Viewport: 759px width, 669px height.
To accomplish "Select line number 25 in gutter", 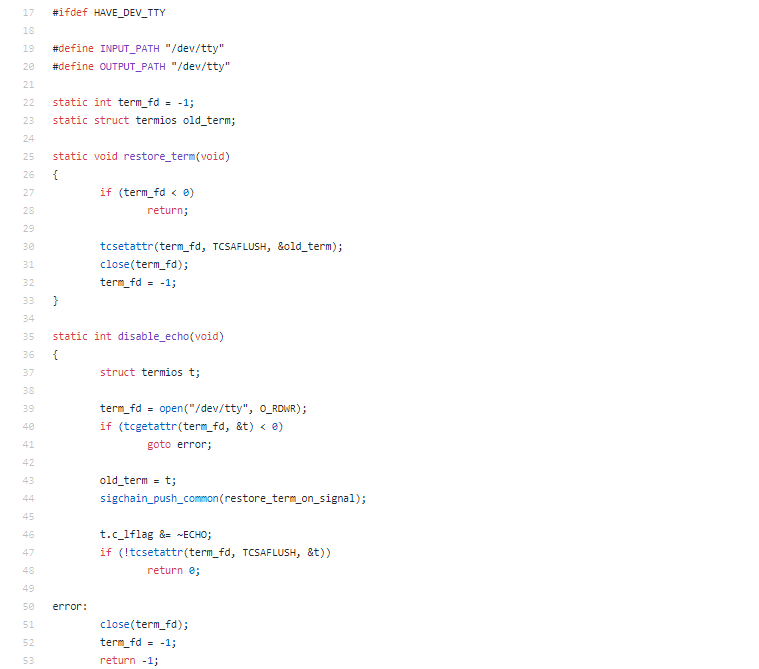I will click(29, 156).
